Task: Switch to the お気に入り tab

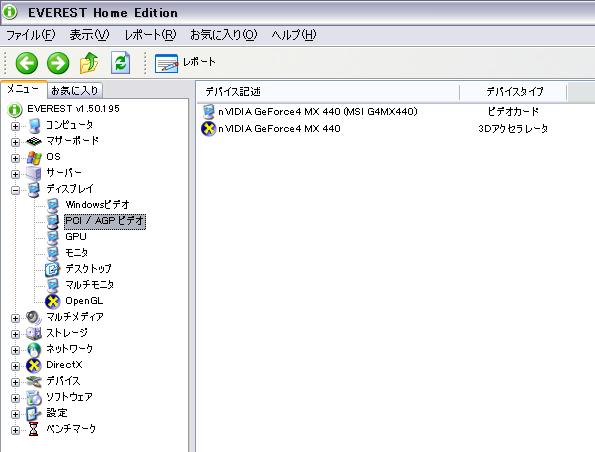Action: coord(74,90)
